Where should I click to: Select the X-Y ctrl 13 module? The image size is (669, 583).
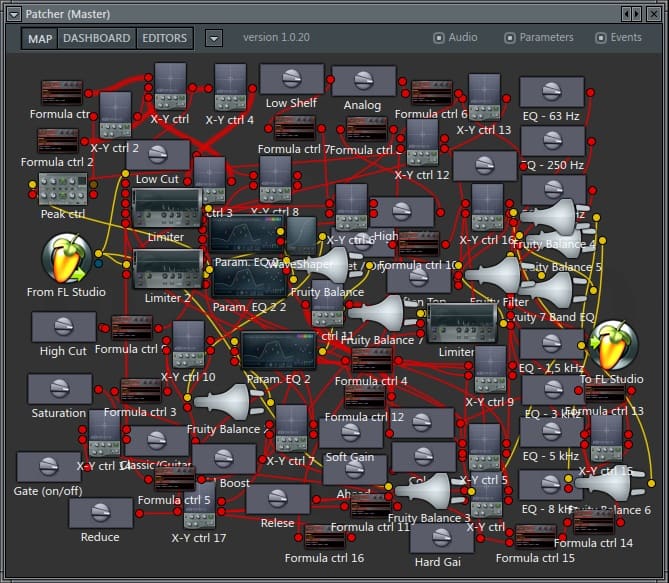tap(484, 97)
